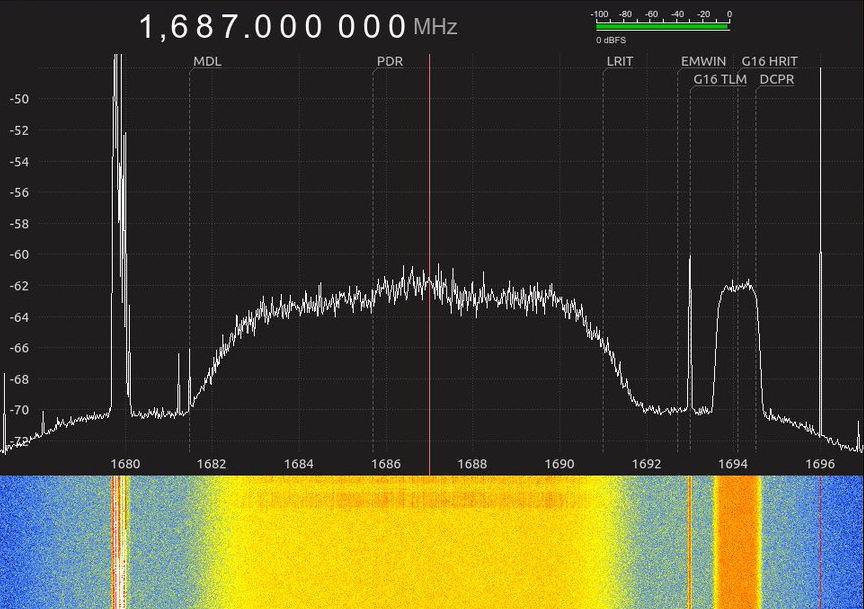Click the 1692 frequency axis label
Viewport: 864px width, 609px height.
coord(646,464)
